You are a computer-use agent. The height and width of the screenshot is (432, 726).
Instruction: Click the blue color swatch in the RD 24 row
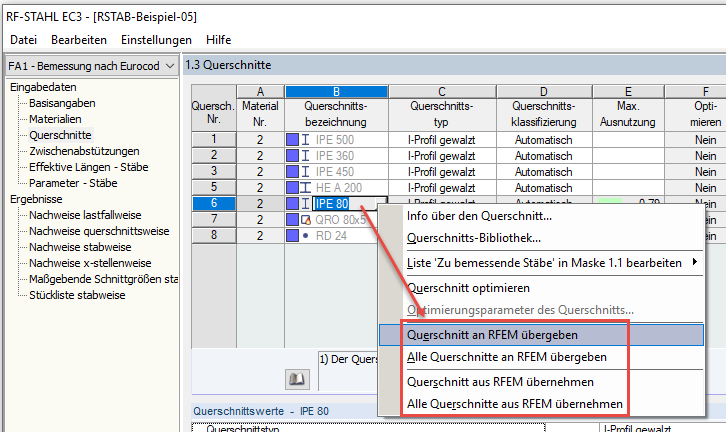coord(292,236)
